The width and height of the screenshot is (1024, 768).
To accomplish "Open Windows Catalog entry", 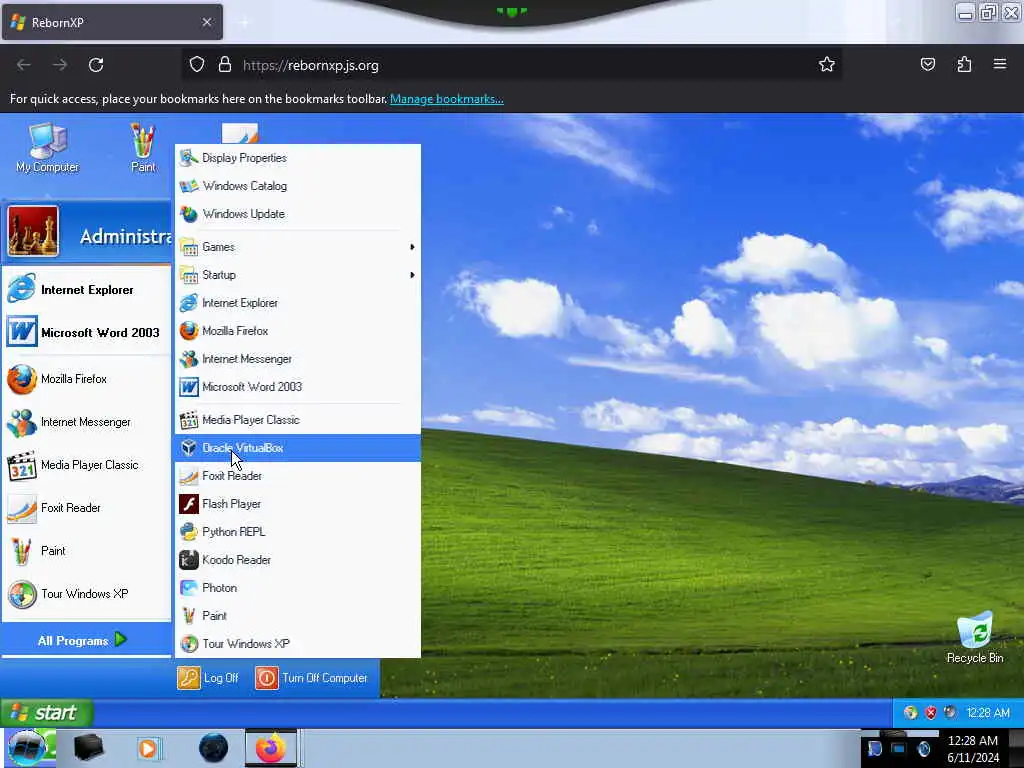I will coord(298,185).
